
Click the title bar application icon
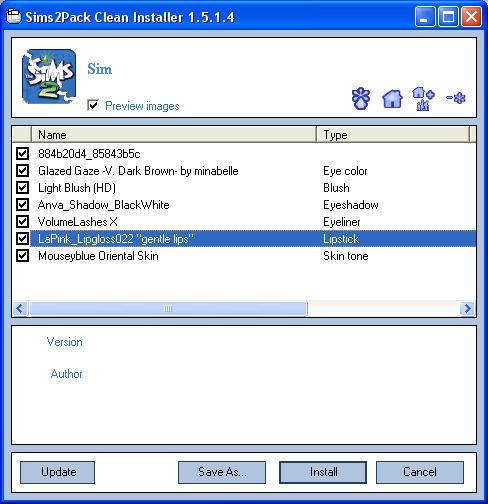pos(14,17)
